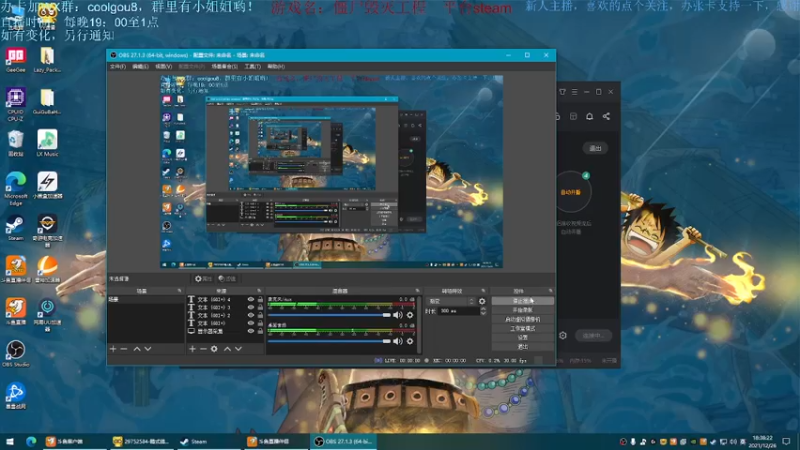Viewport: 800px width, 450px height.
Task: Undock the 场景 panel with its float icon
Action: tap(180, 291)
